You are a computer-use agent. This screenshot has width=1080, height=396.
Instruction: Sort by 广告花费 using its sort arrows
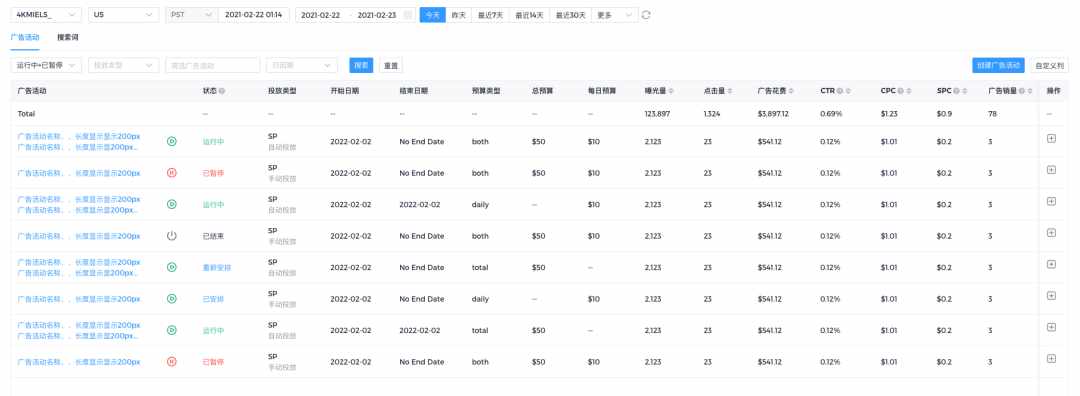(x=791, y=91)
